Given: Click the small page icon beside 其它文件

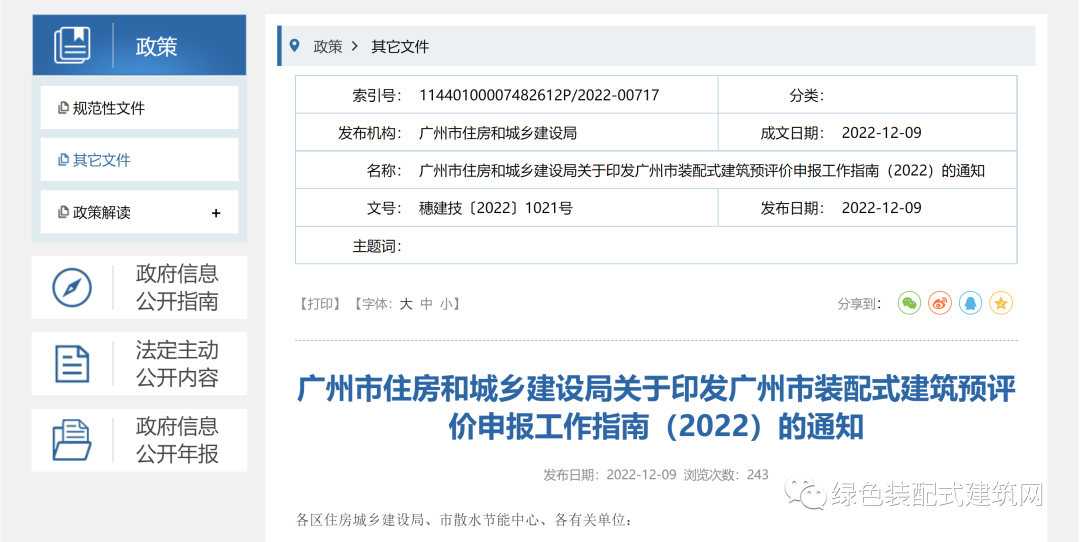Looking at the screenshot, I should [64, 160].
